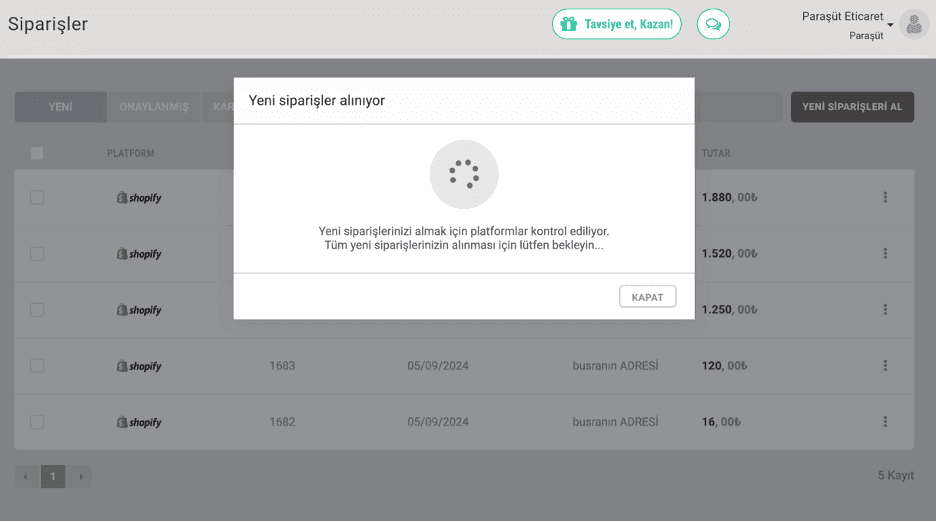Viewport: 936px width, 522px height.
Task: Open three-dot menu for order 1682
Action: click(x=885, y=422)
